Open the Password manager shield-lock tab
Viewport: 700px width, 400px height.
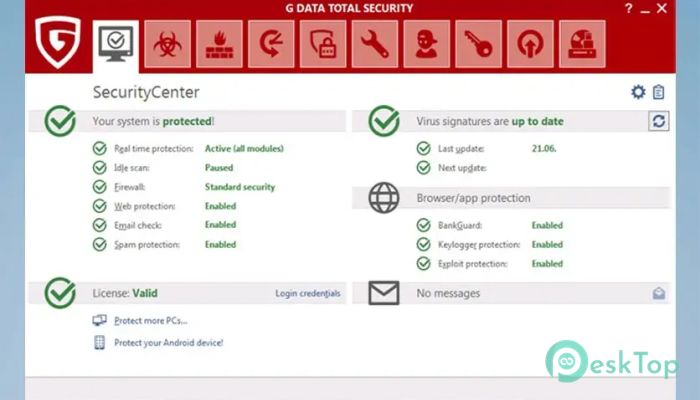coord(323,44)
